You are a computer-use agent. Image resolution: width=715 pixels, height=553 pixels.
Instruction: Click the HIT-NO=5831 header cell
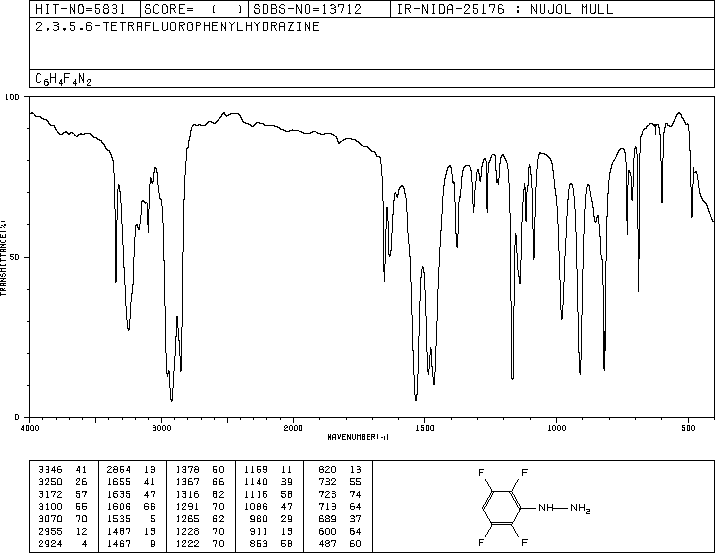(85, 9)
